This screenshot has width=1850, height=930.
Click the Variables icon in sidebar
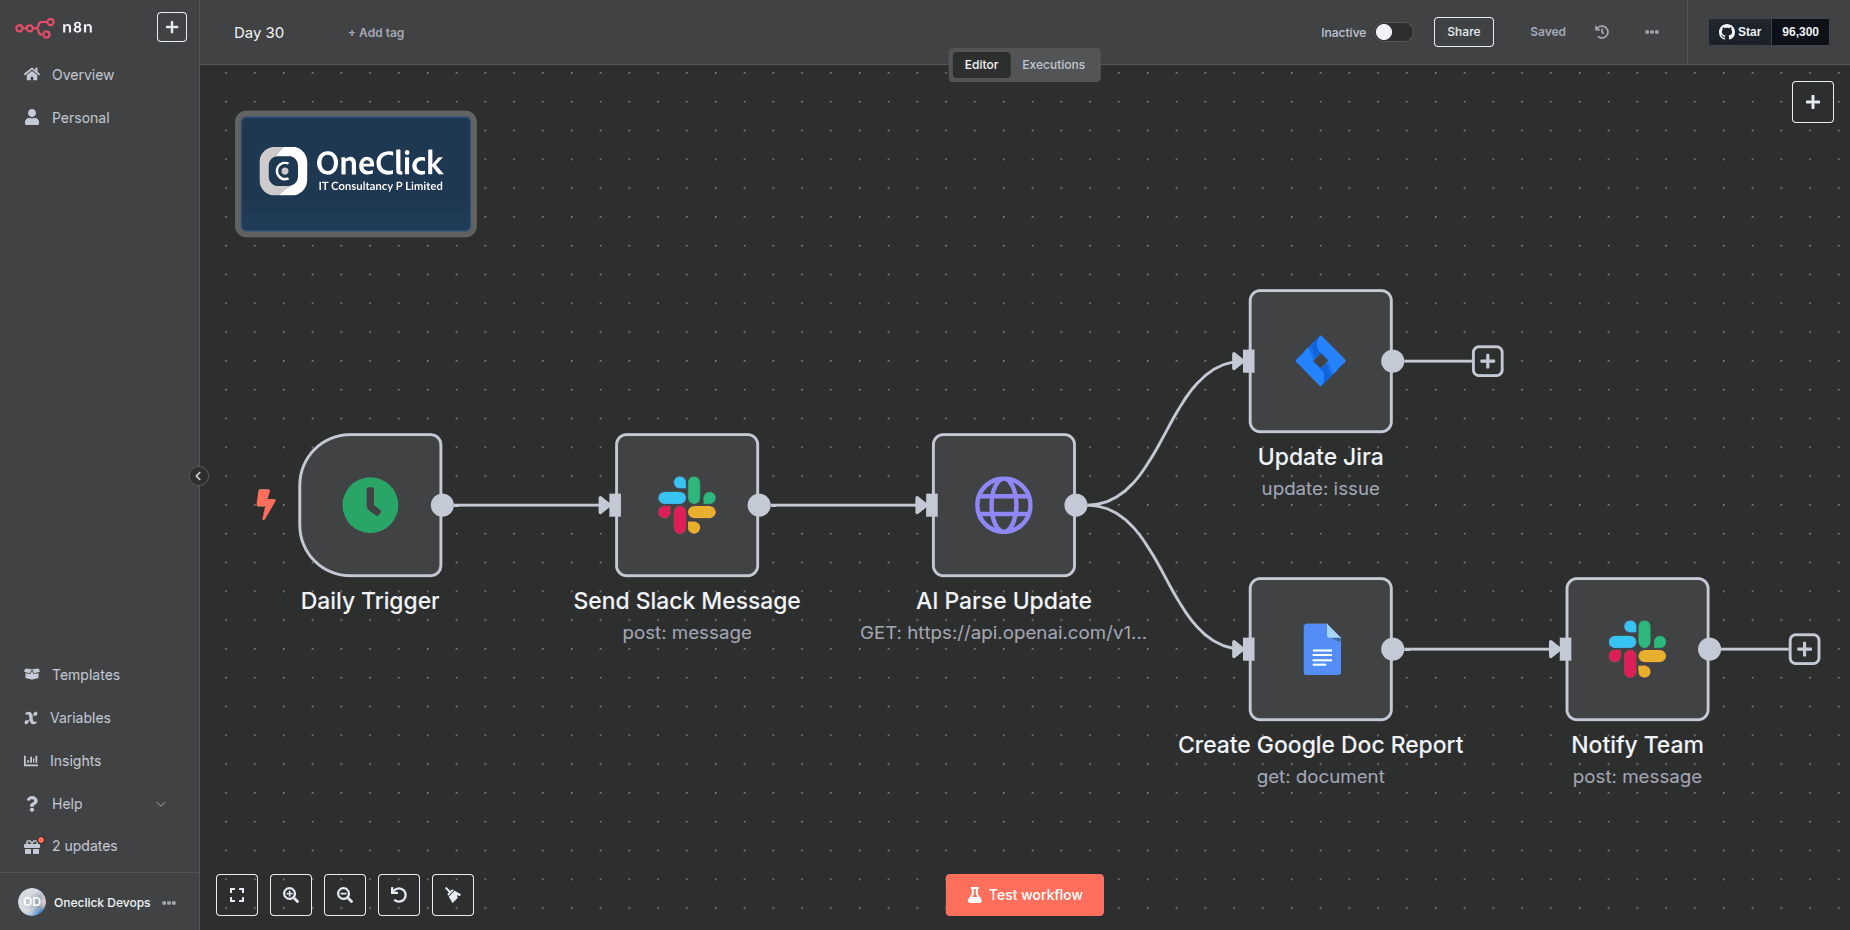[31, 718]
